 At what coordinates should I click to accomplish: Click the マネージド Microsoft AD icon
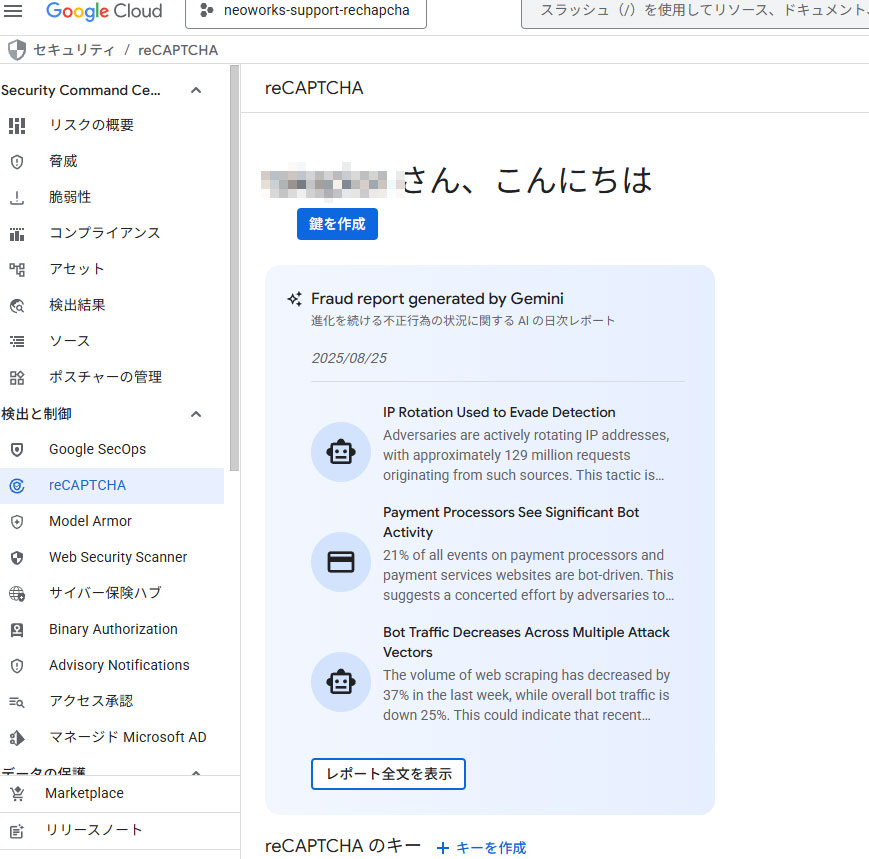[x=17, y=738]
